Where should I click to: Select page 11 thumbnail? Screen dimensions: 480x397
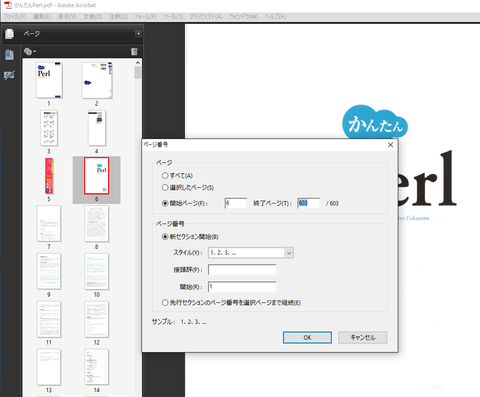(x=49, y=319)
